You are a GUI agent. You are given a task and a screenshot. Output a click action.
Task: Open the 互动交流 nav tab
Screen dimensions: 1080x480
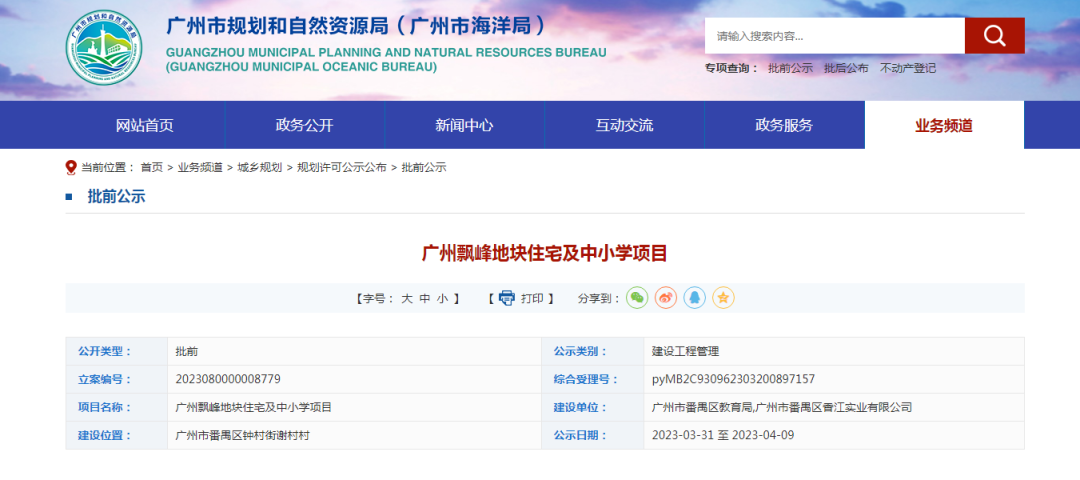[624, 125]
